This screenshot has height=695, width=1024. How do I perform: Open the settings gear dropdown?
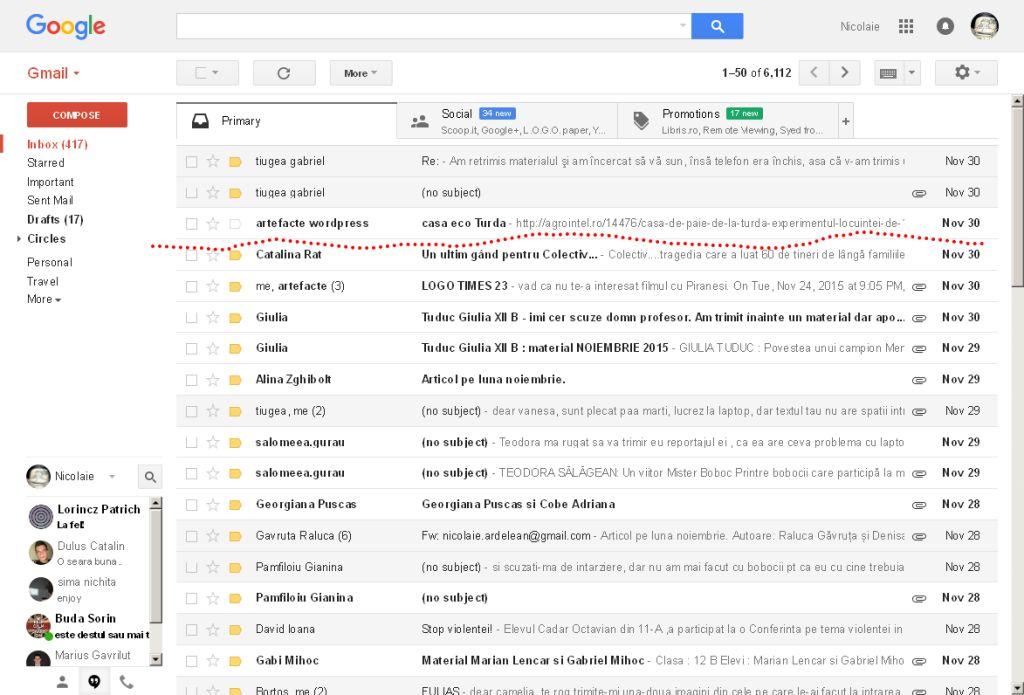(965, 73)
